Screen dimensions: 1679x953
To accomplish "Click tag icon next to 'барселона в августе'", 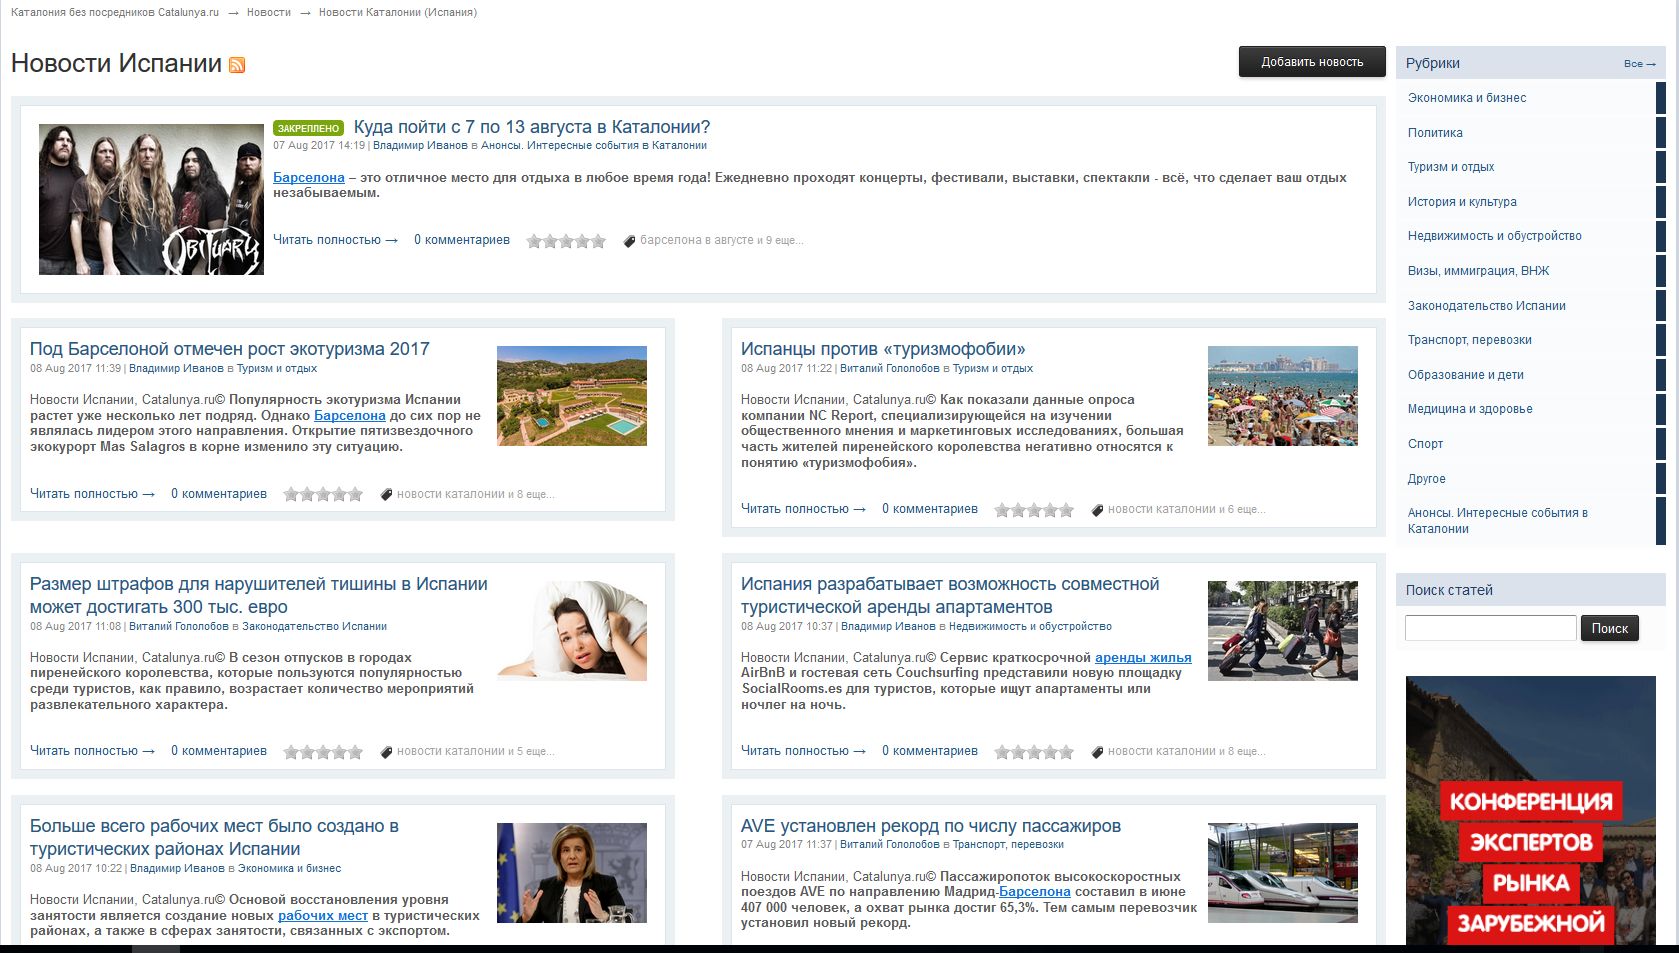I will point(629,241).
